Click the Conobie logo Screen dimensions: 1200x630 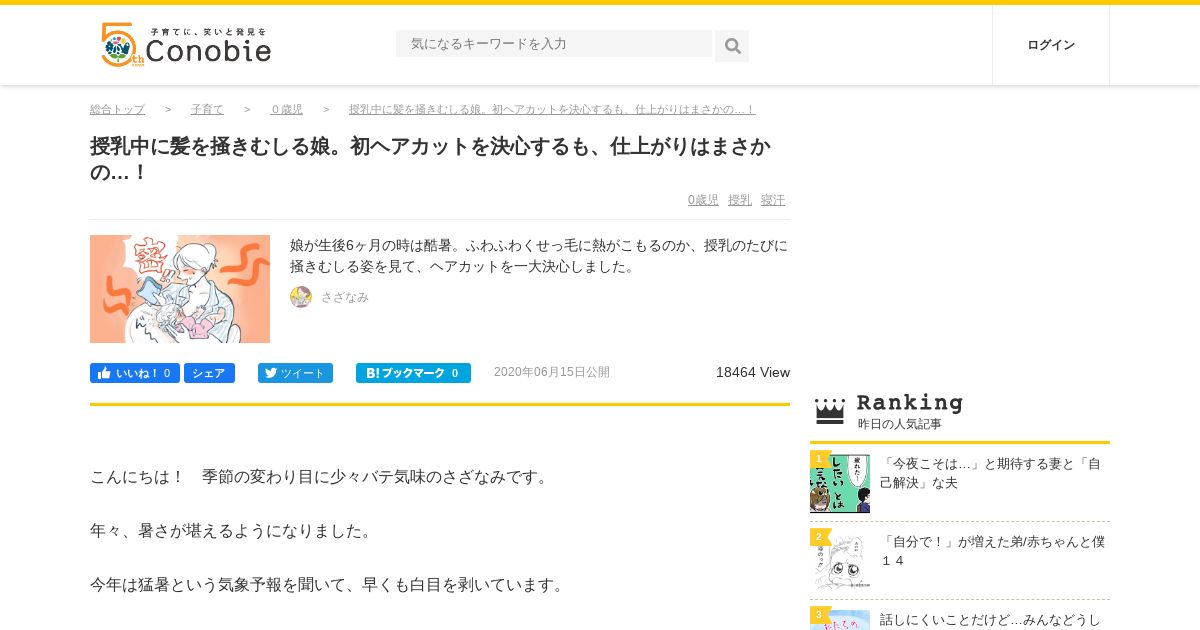pyautogui.click(x=186, y=45)
